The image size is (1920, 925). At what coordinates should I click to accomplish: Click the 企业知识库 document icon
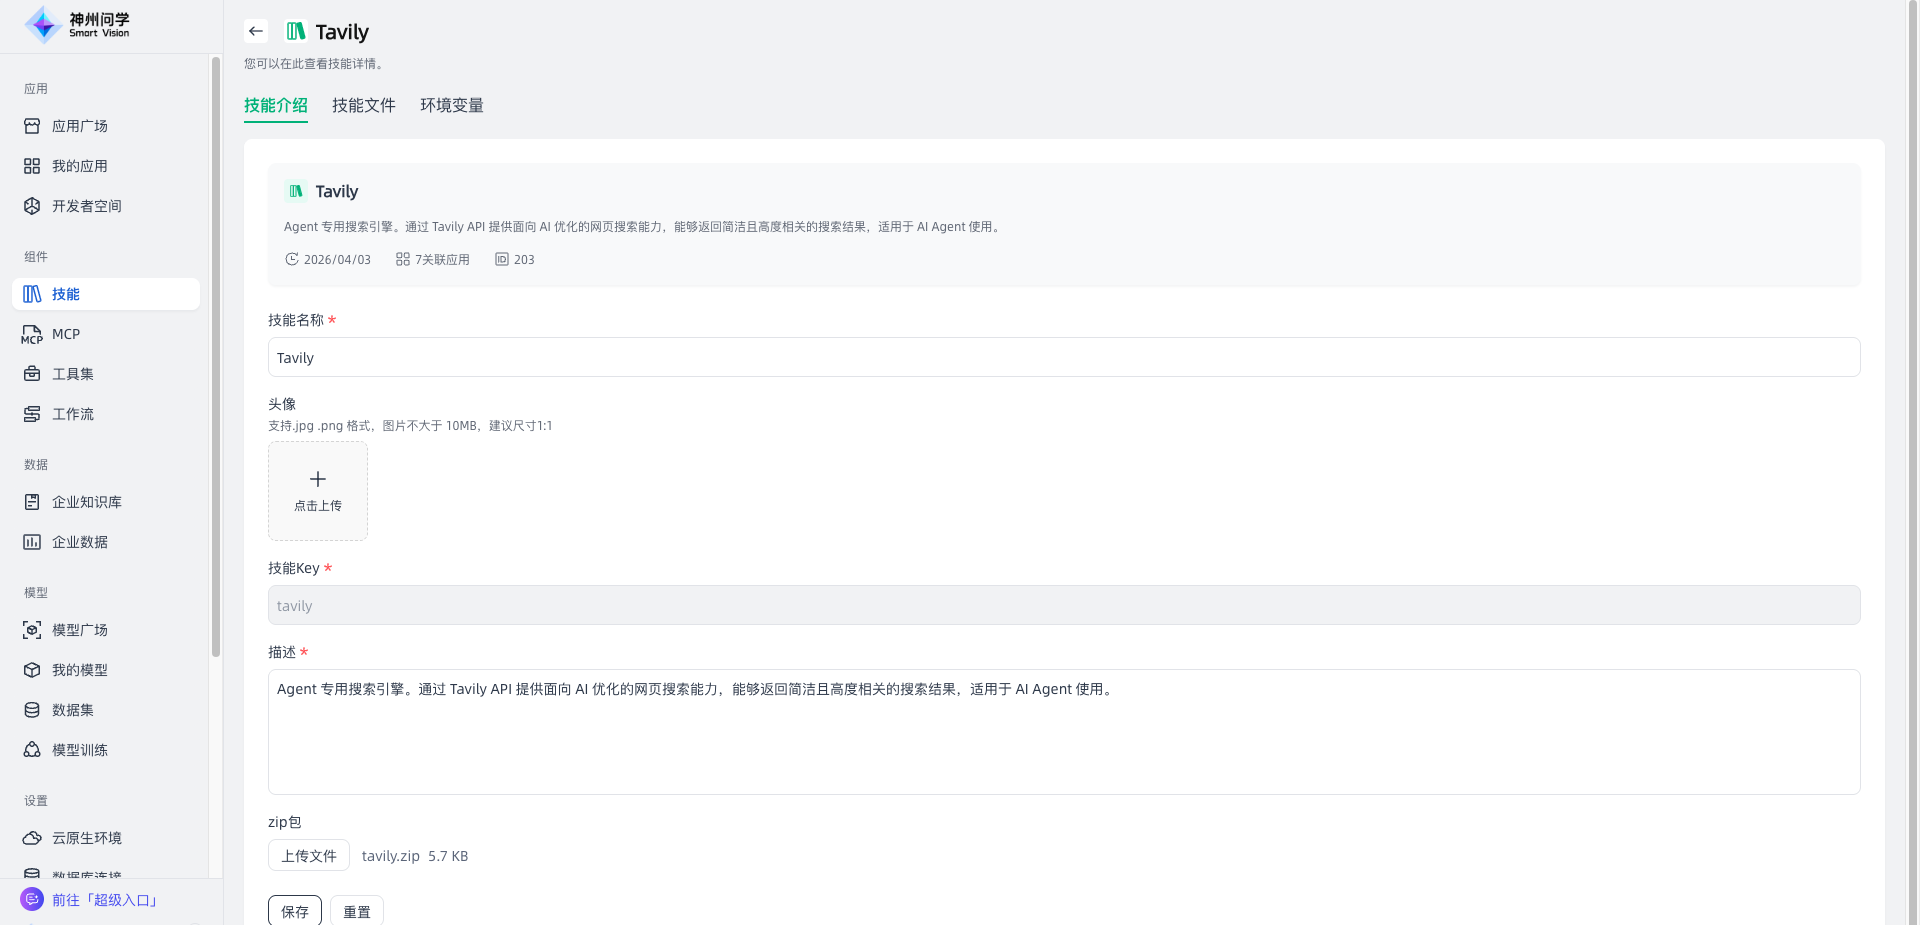point(32,502)
